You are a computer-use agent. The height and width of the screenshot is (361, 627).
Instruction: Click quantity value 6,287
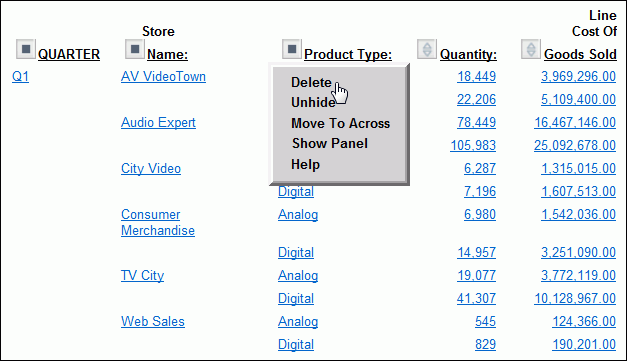point(480,168)
